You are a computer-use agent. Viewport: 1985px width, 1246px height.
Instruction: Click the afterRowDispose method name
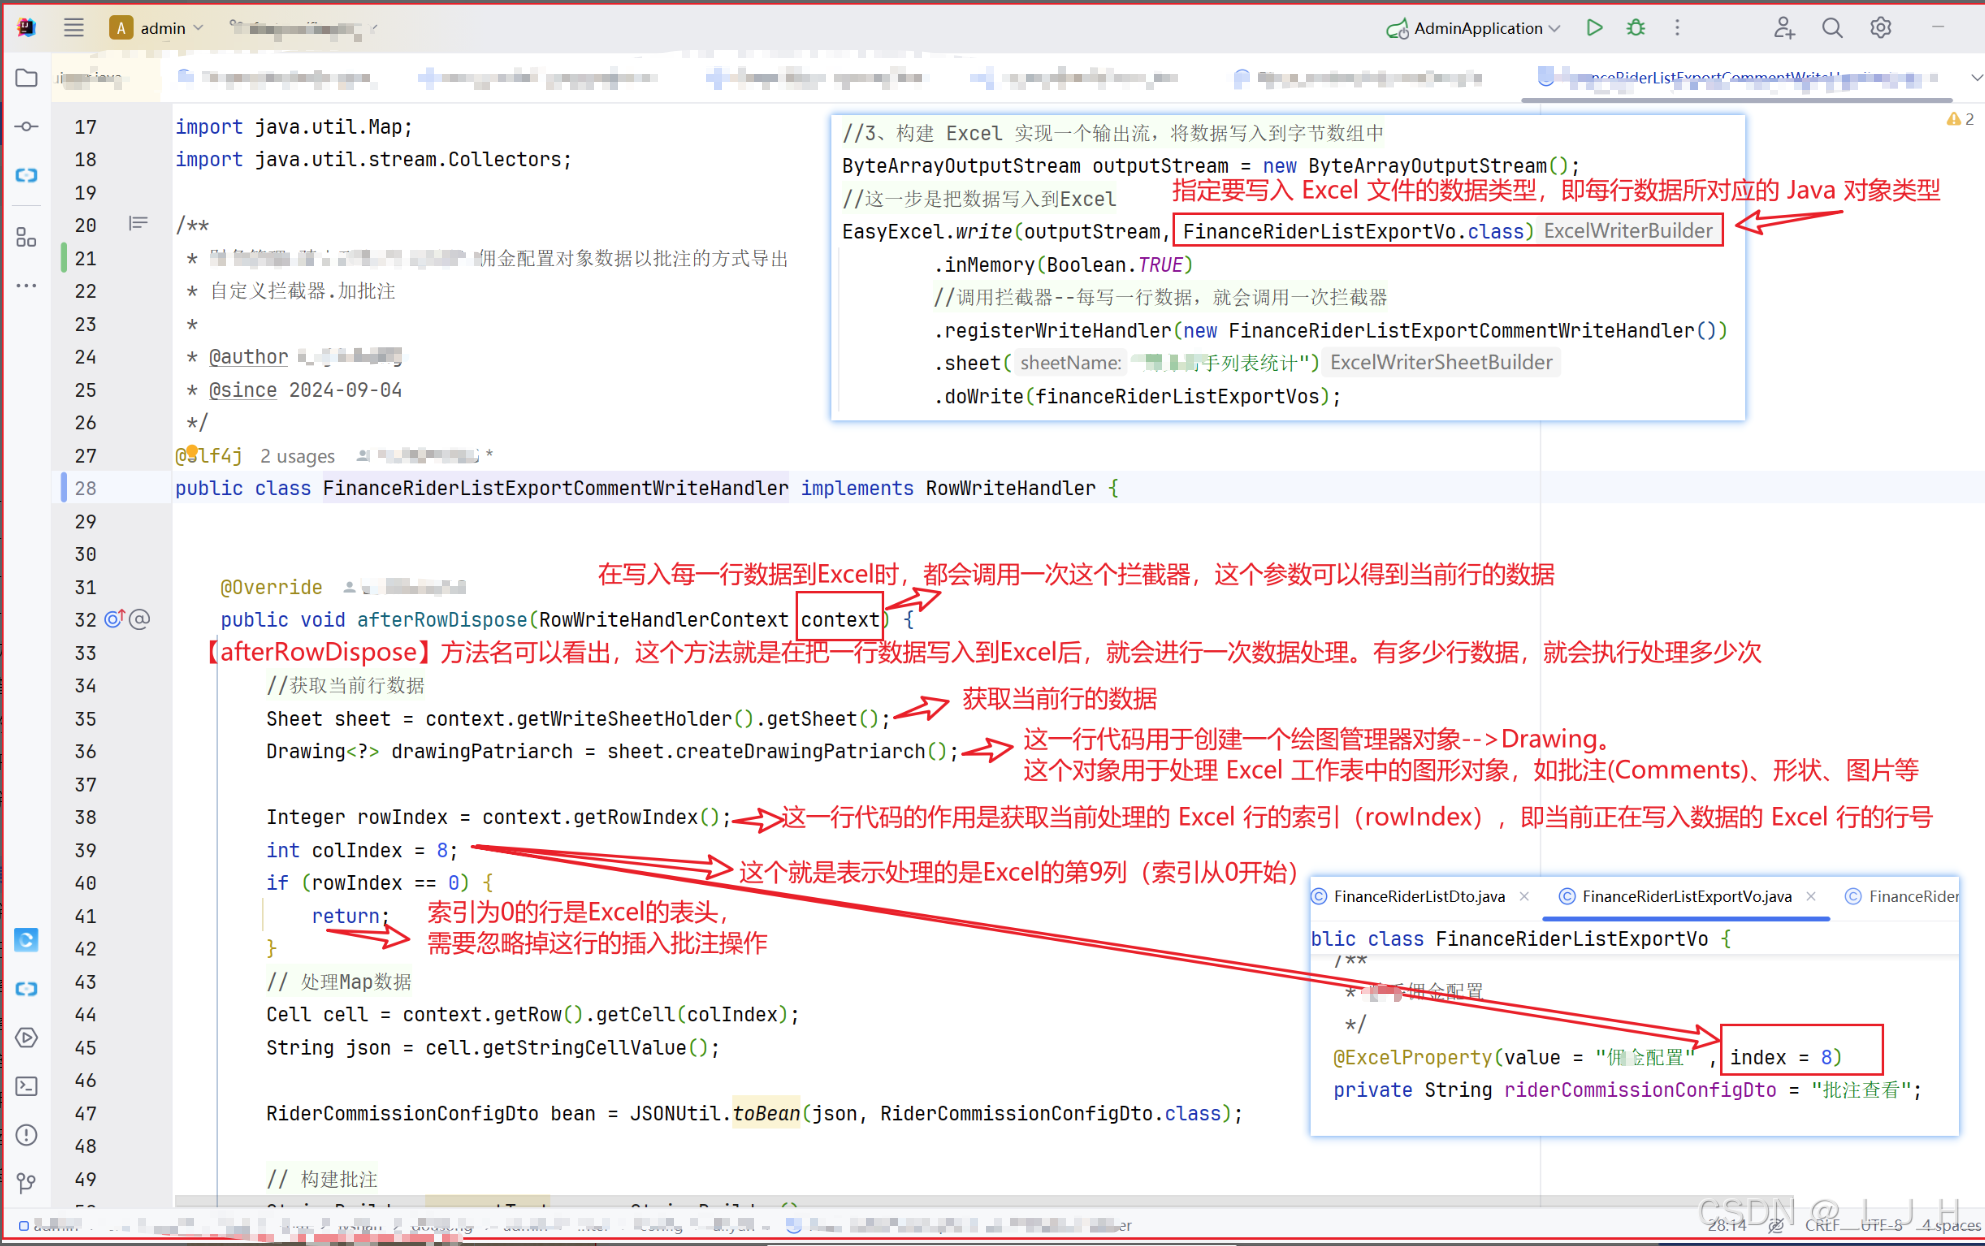click(x=441, y=620)
